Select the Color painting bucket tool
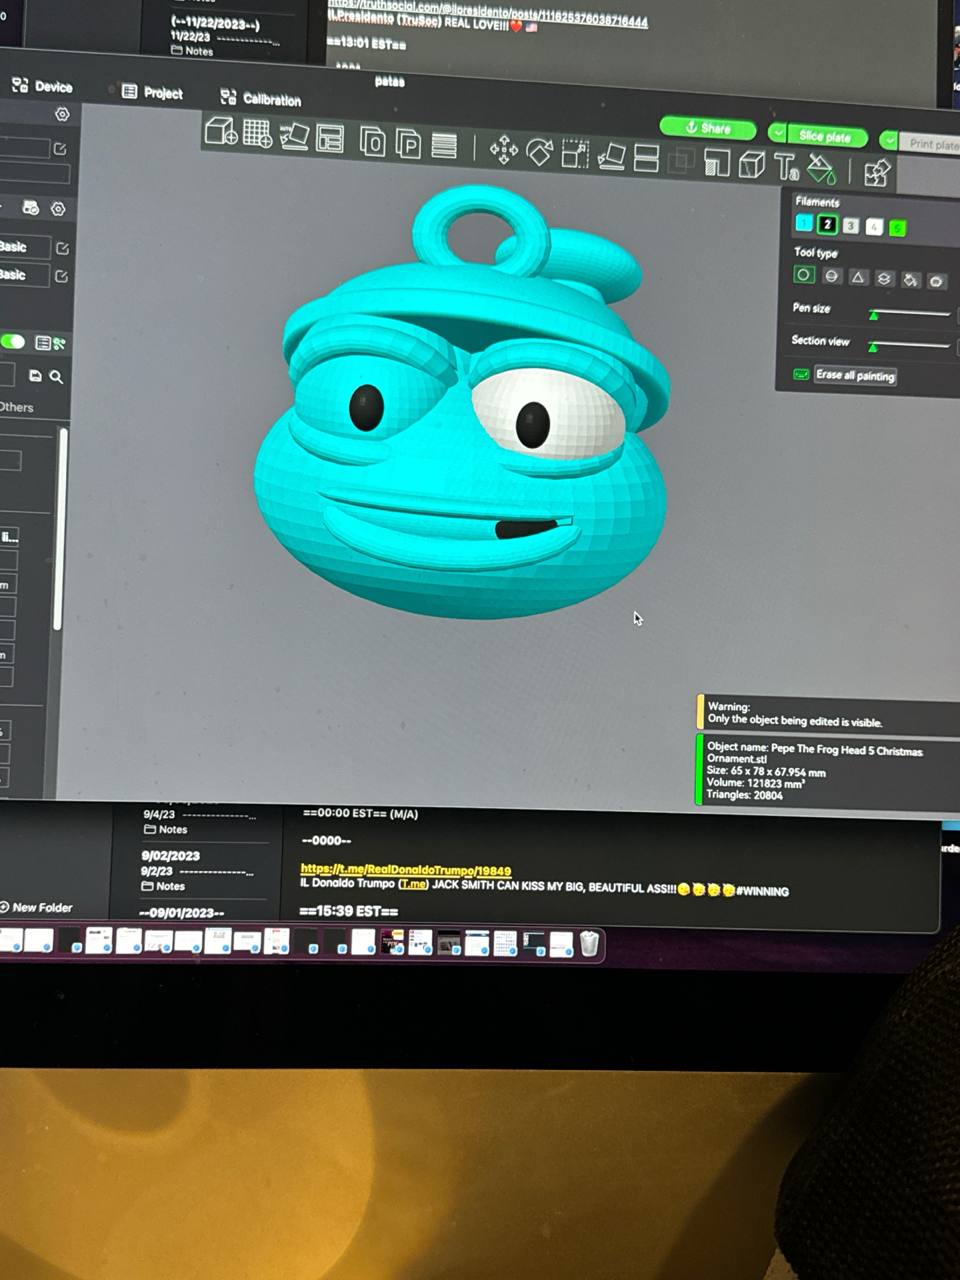The width and height of the screenshot is (960, 1280). click(821, 168)
